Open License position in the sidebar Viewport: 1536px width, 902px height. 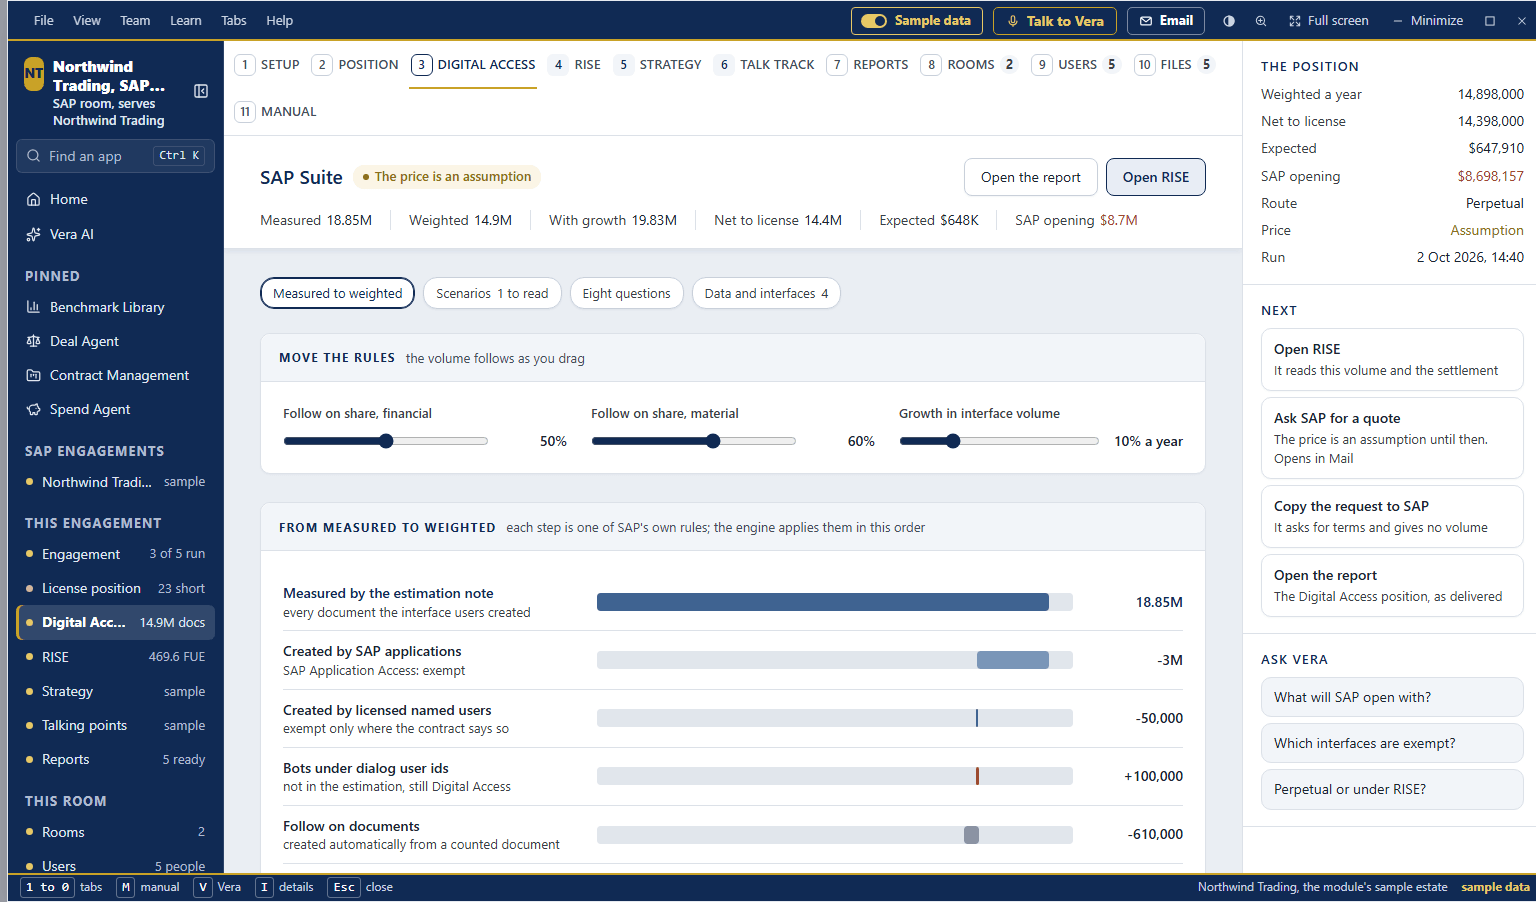pos(115,588)
